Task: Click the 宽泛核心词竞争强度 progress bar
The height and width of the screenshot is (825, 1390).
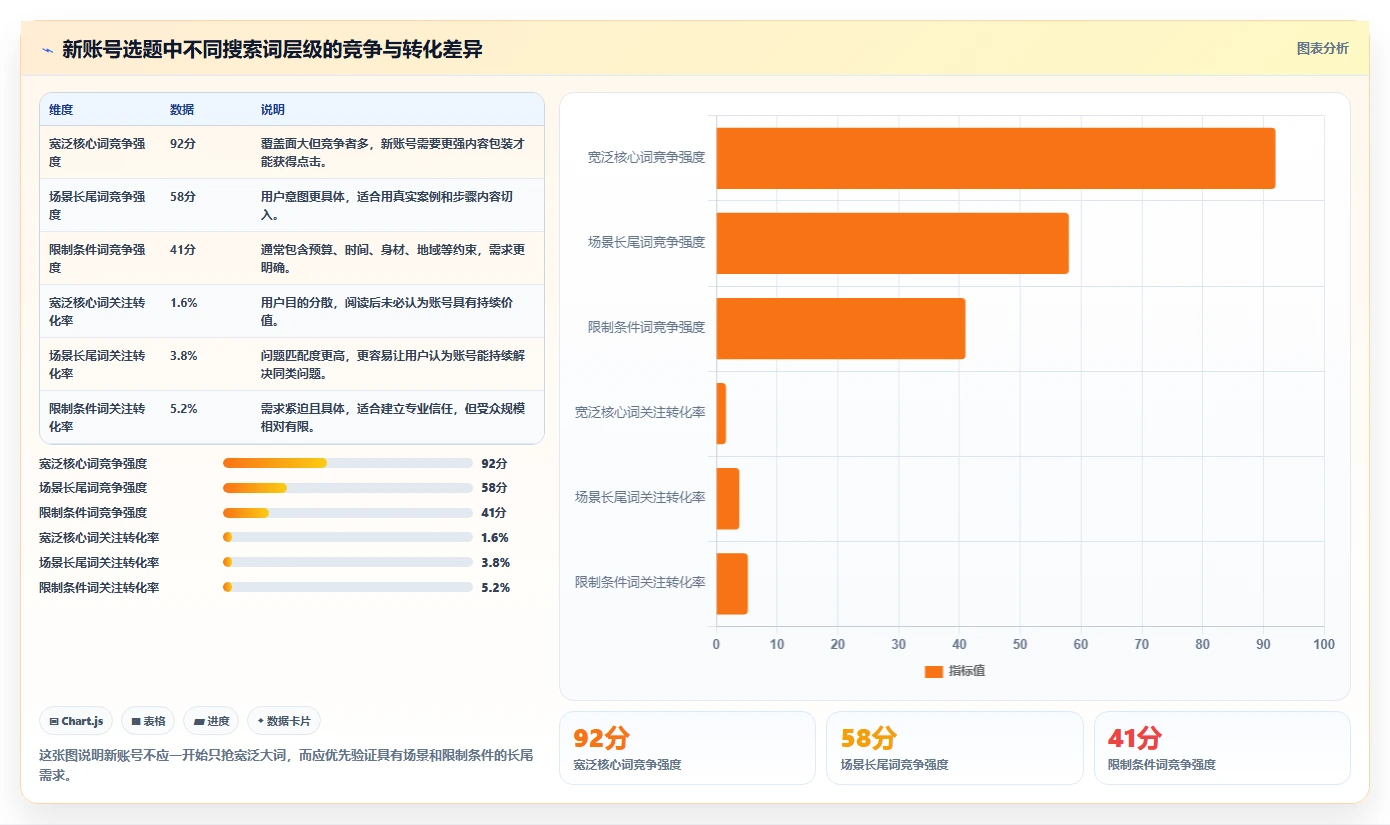Action: pos(348,463)
